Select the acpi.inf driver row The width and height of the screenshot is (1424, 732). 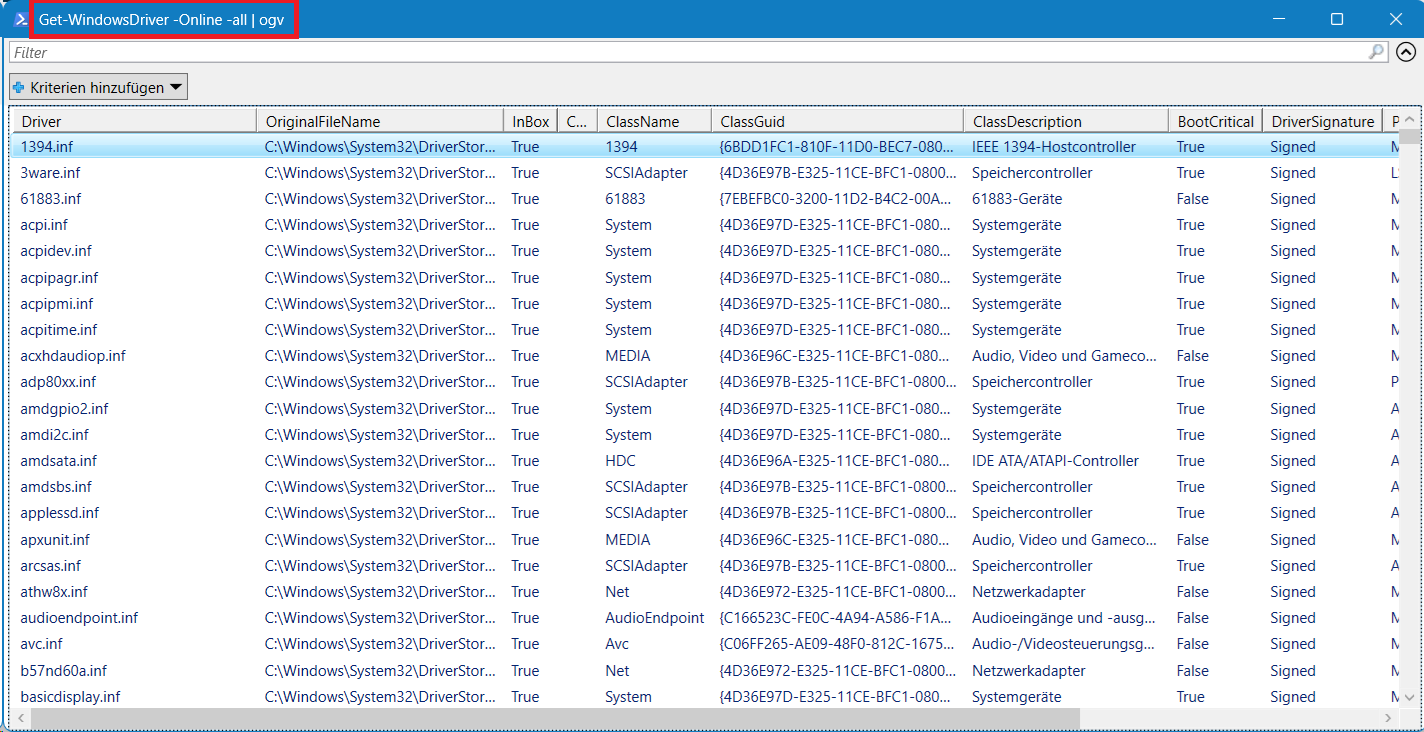pyautogui.click(x=704, y=225)
